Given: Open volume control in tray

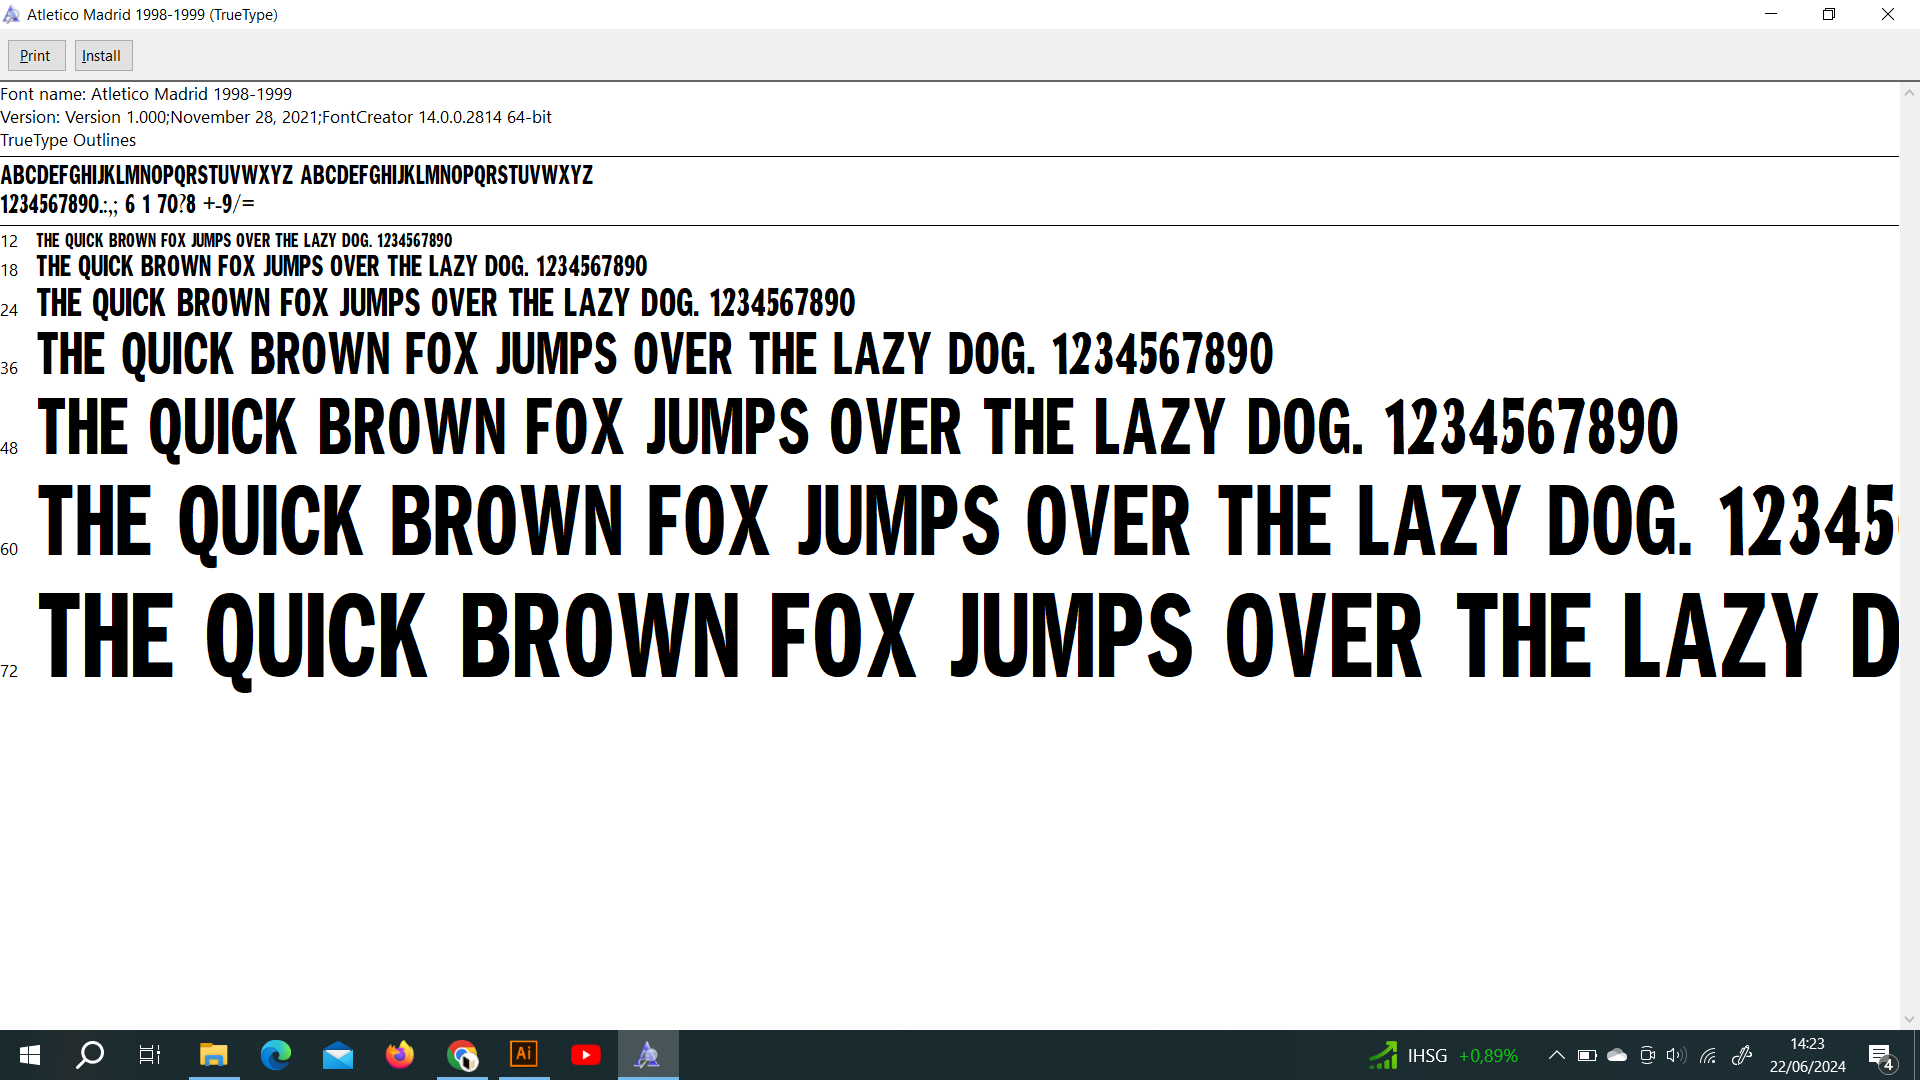Looking at the screenshot, I should pos(1677,1055).
